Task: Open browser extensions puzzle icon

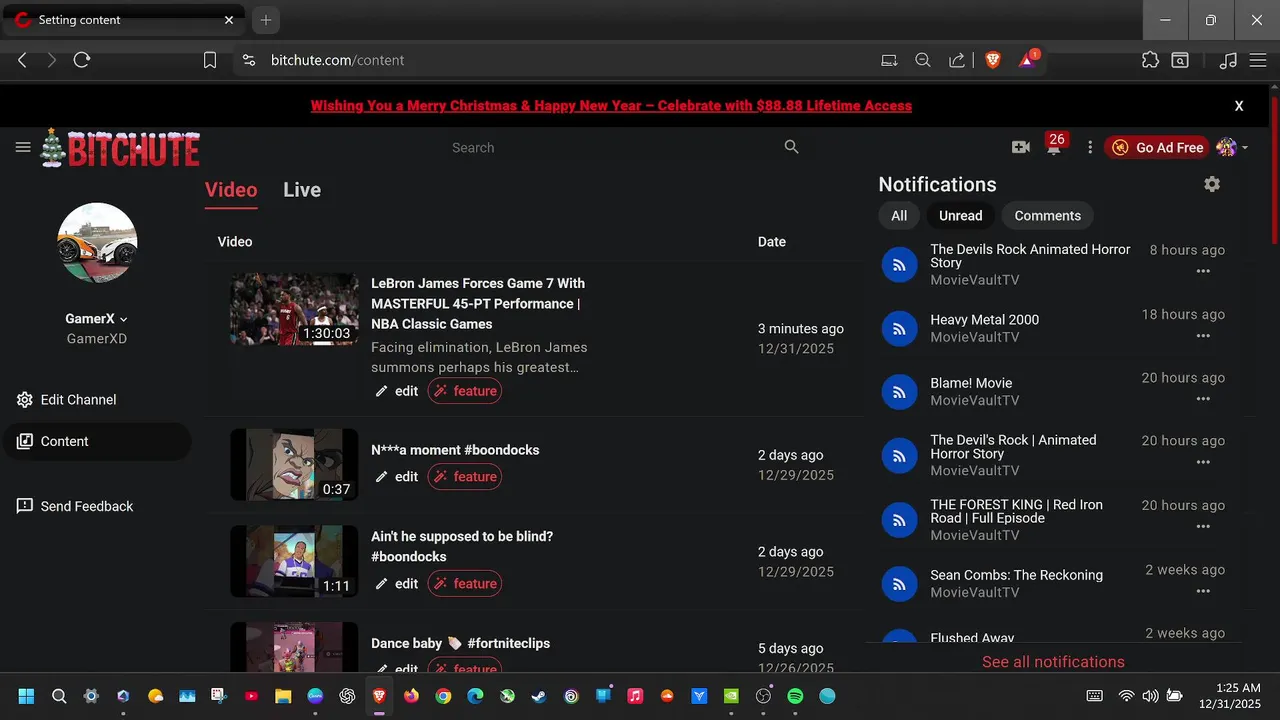Action: (1150, 60)
